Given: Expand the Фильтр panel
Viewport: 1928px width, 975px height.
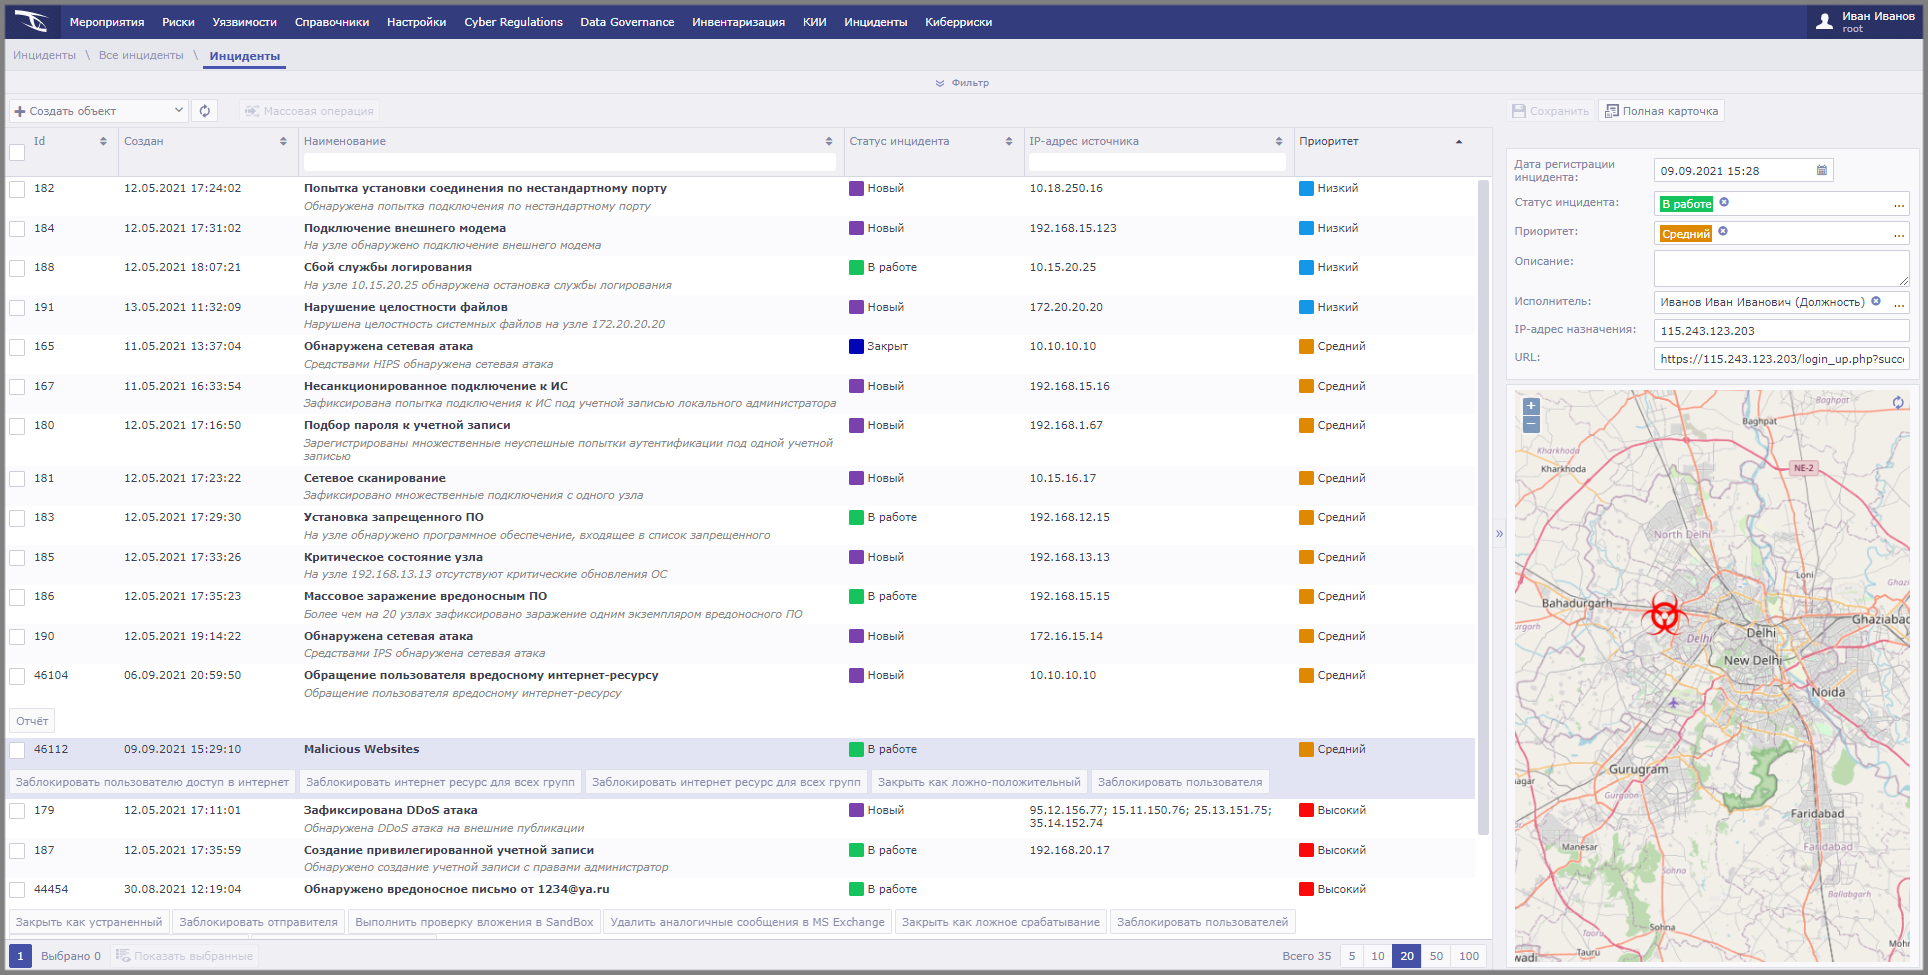Looking at the screenshot, I should tap(961, 83).
